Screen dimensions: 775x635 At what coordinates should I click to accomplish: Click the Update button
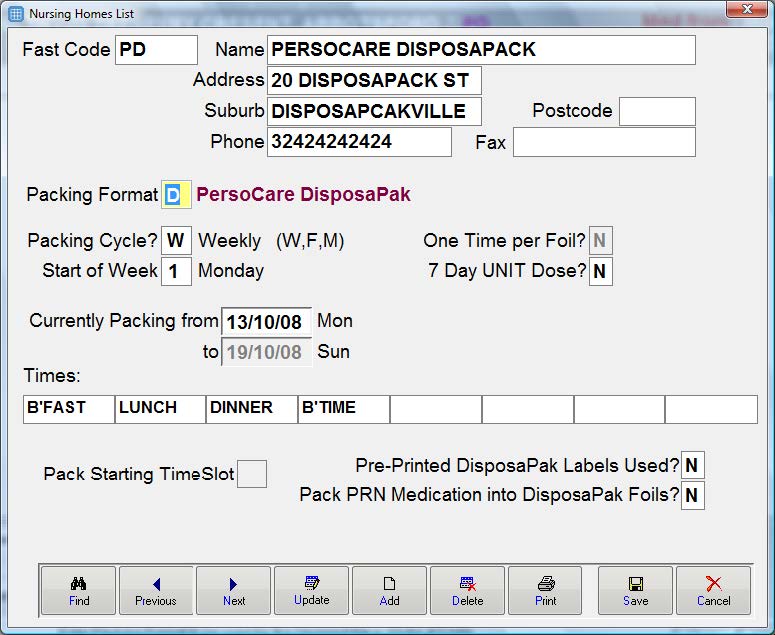(311, 591)
